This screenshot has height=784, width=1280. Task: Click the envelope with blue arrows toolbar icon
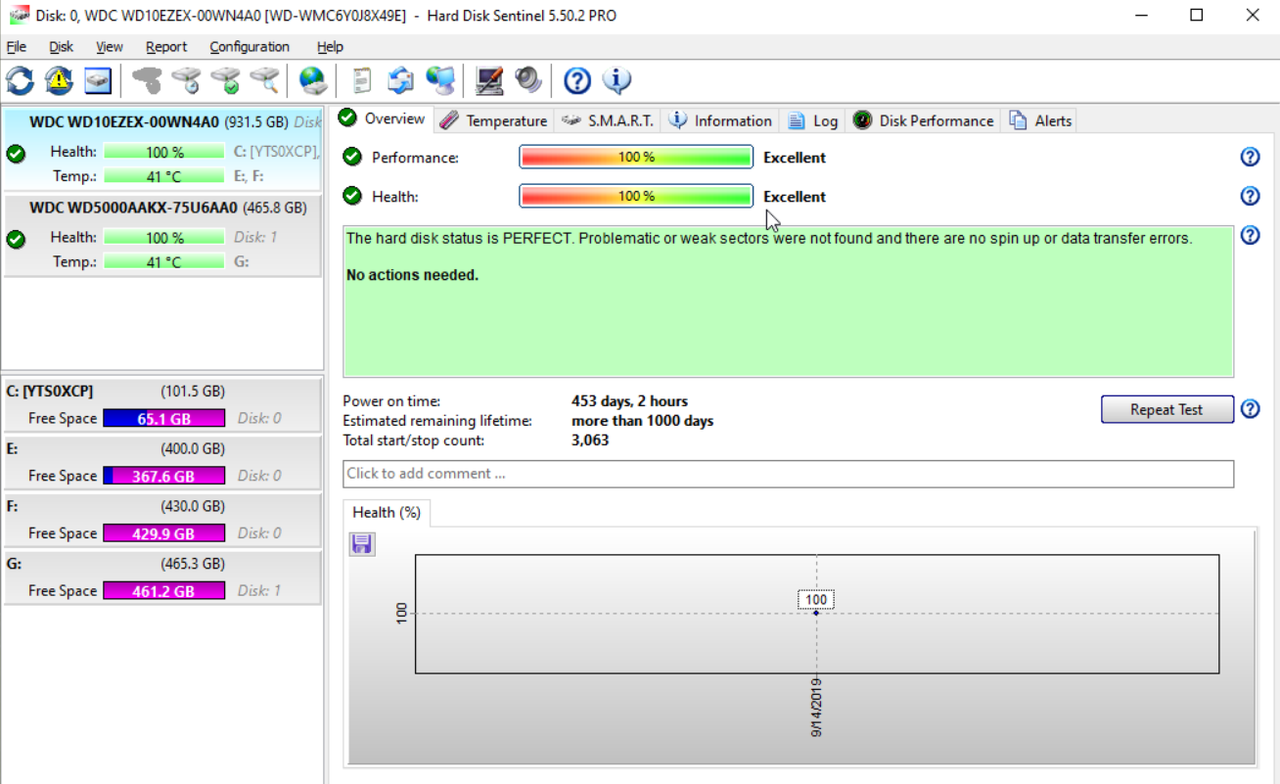401,81
